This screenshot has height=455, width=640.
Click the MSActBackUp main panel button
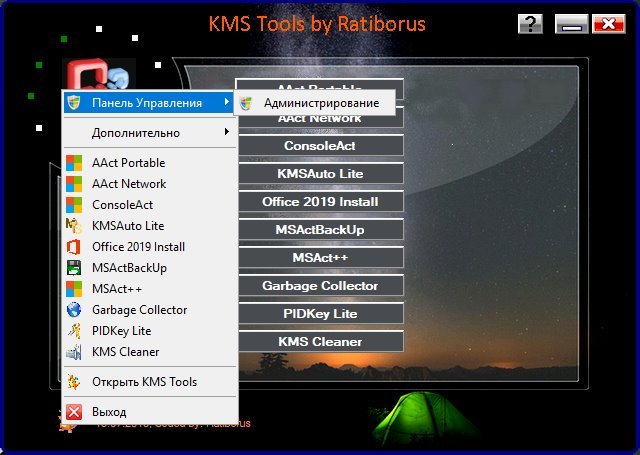pos(321,229)
